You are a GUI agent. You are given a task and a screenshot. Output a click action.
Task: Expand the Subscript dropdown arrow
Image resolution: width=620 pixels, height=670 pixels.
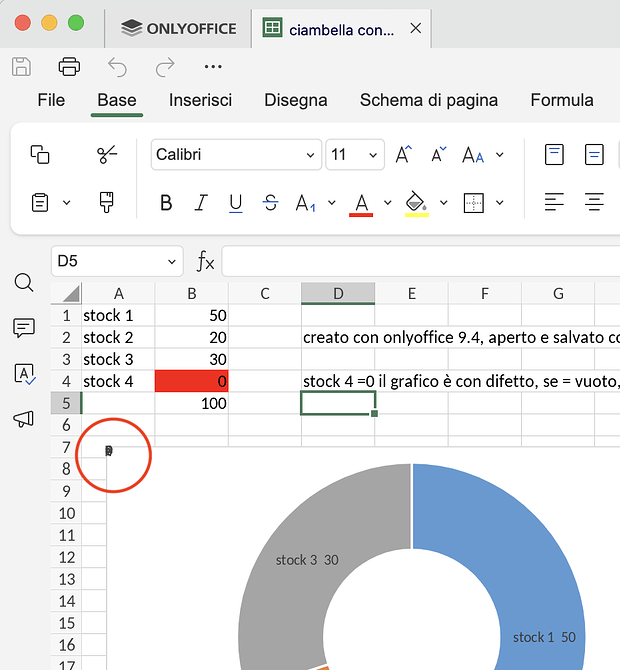[332, 203]
